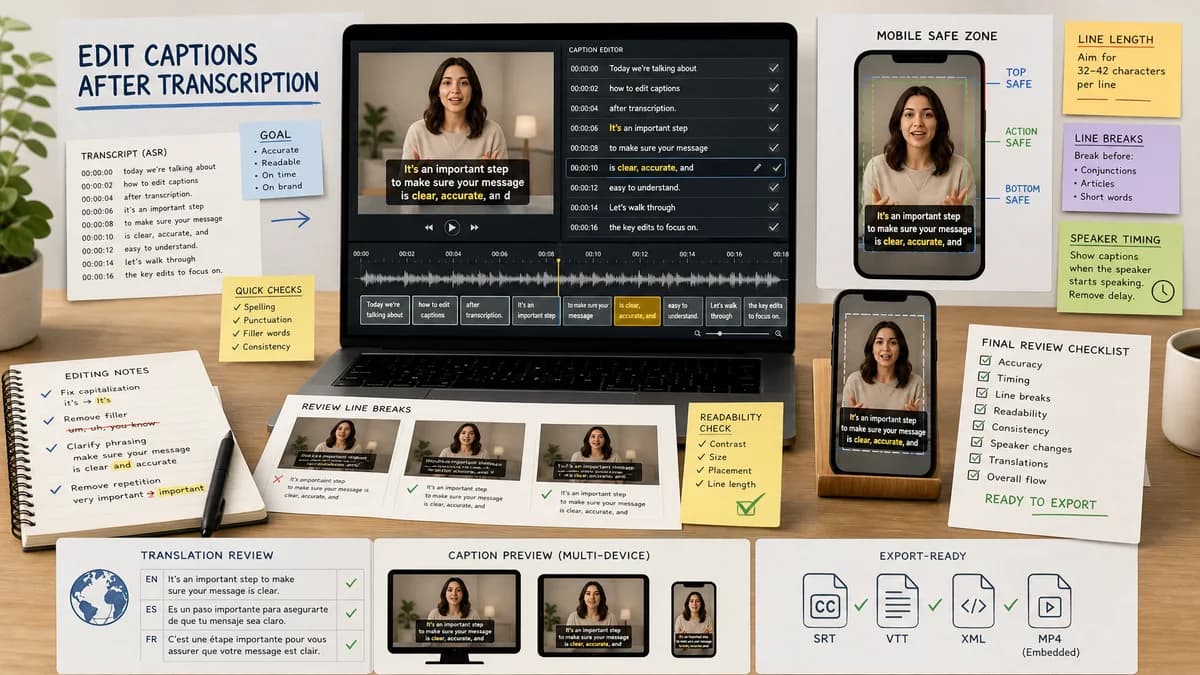Click the 00:00:12 timestamp in Caption Editor
1200x675 pixels.
(x=584, y=188)
